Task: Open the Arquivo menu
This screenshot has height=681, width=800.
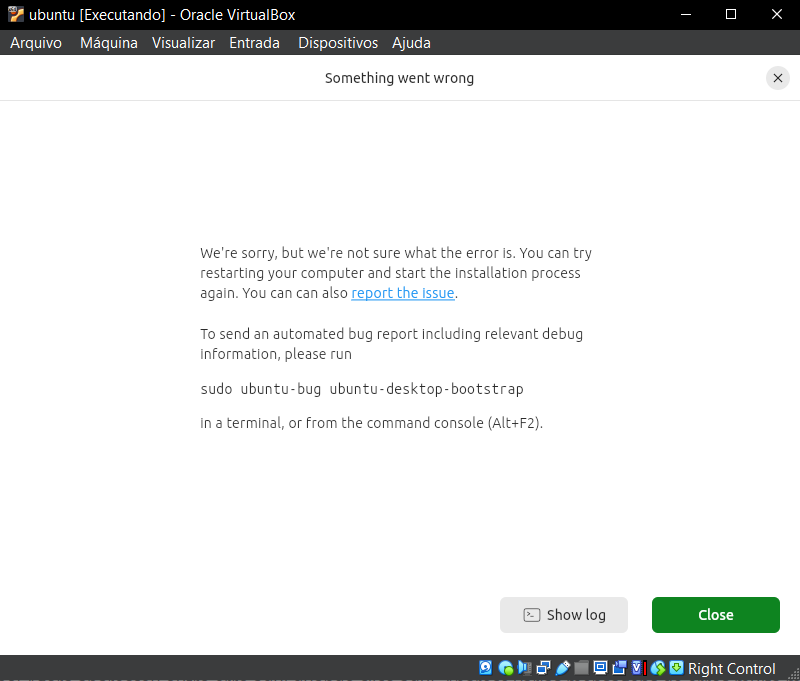Action: click(x=36, y=43)
